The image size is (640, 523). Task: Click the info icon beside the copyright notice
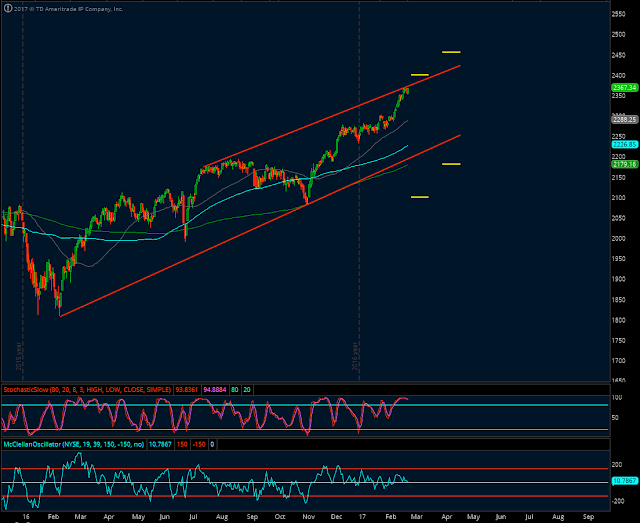(8, 8)
